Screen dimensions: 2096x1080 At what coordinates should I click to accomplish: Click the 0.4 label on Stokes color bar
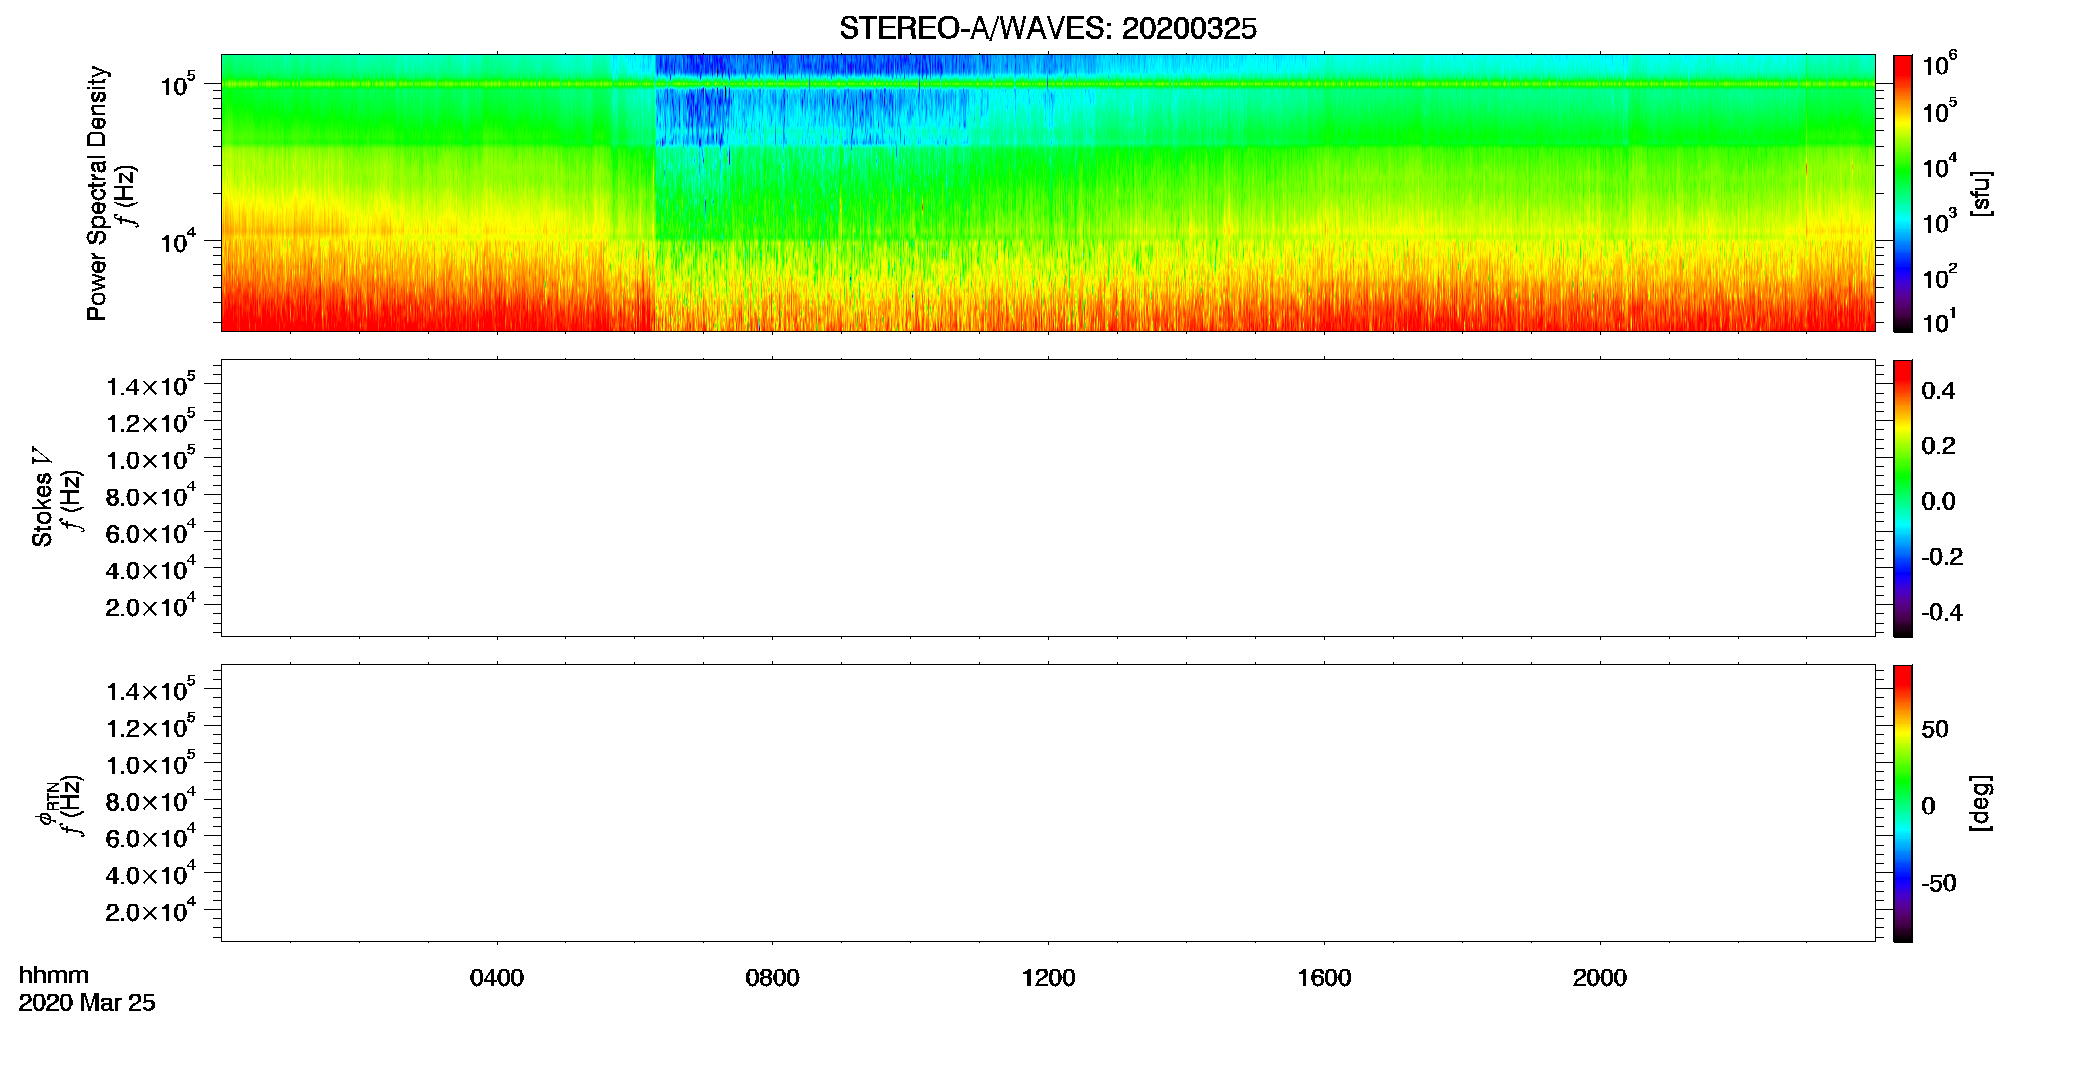tap(1938, 391)
